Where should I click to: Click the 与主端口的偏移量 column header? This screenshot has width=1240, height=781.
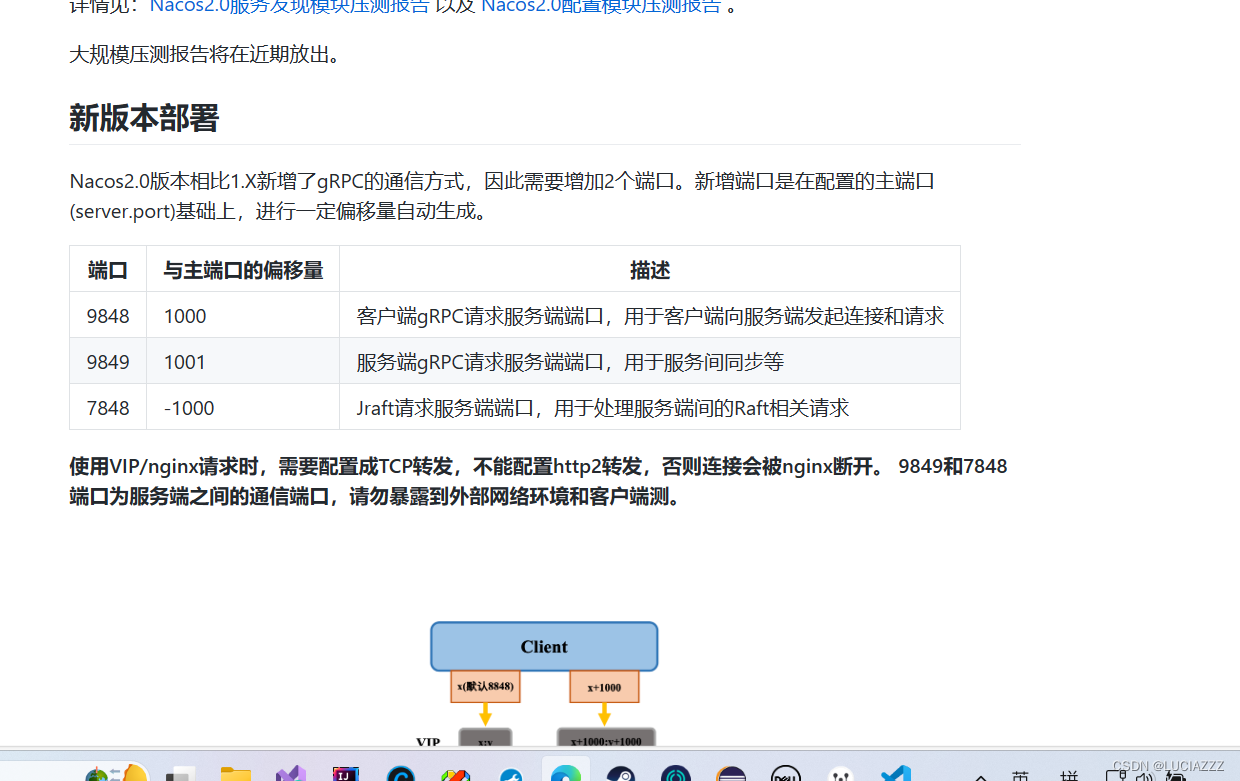(243, 269)
